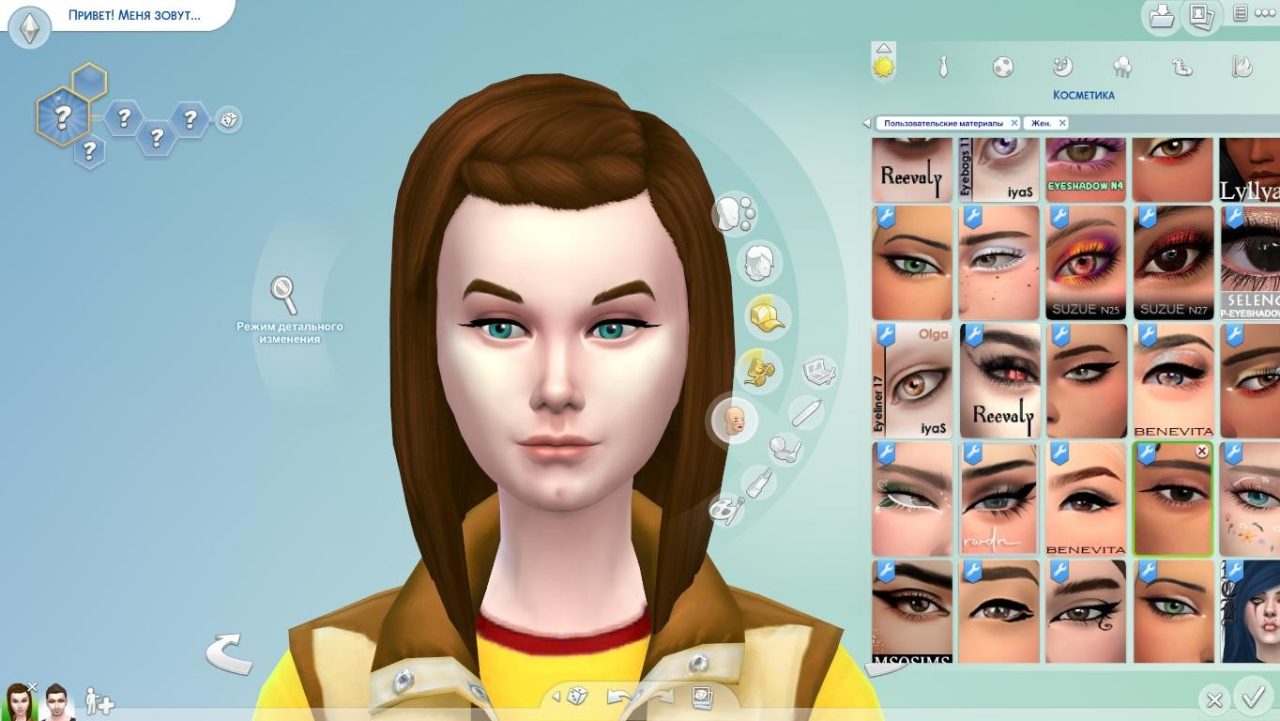Select the Reevaly red-eye eyeliner thumbnail
This screenshot has height=721, width=1280.
pyautogui.click(x=999, y=380)
